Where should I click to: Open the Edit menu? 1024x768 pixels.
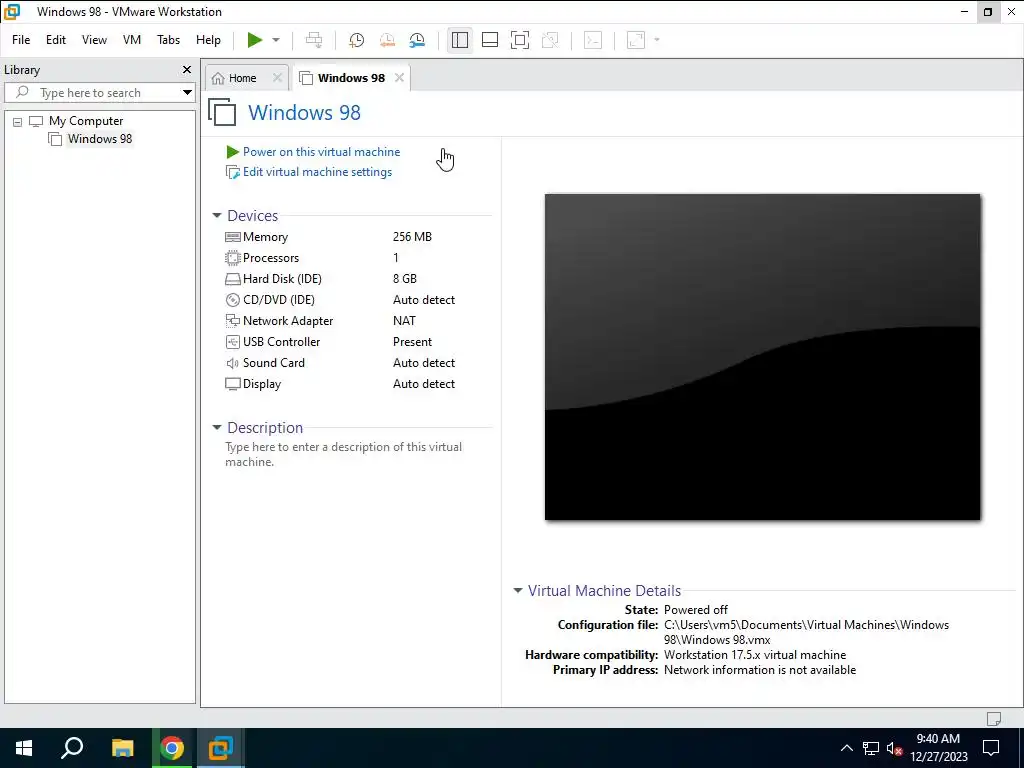[x=56, y=40]
